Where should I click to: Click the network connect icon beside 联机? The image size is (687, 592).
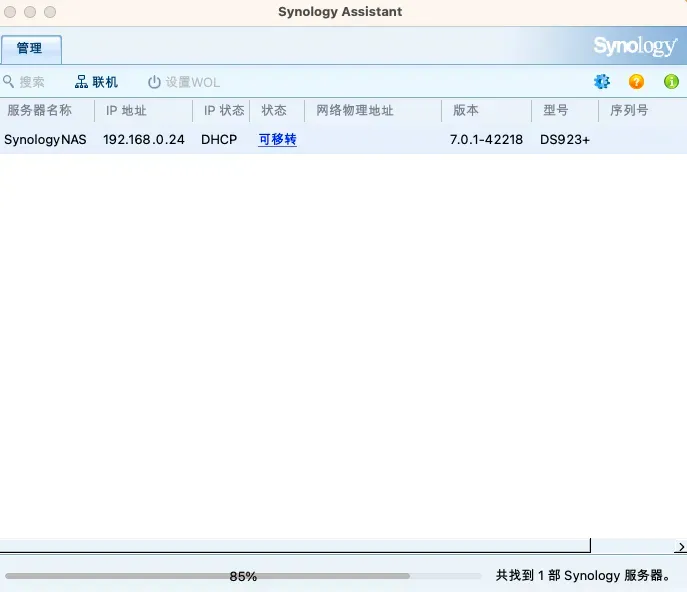(81, 82)
